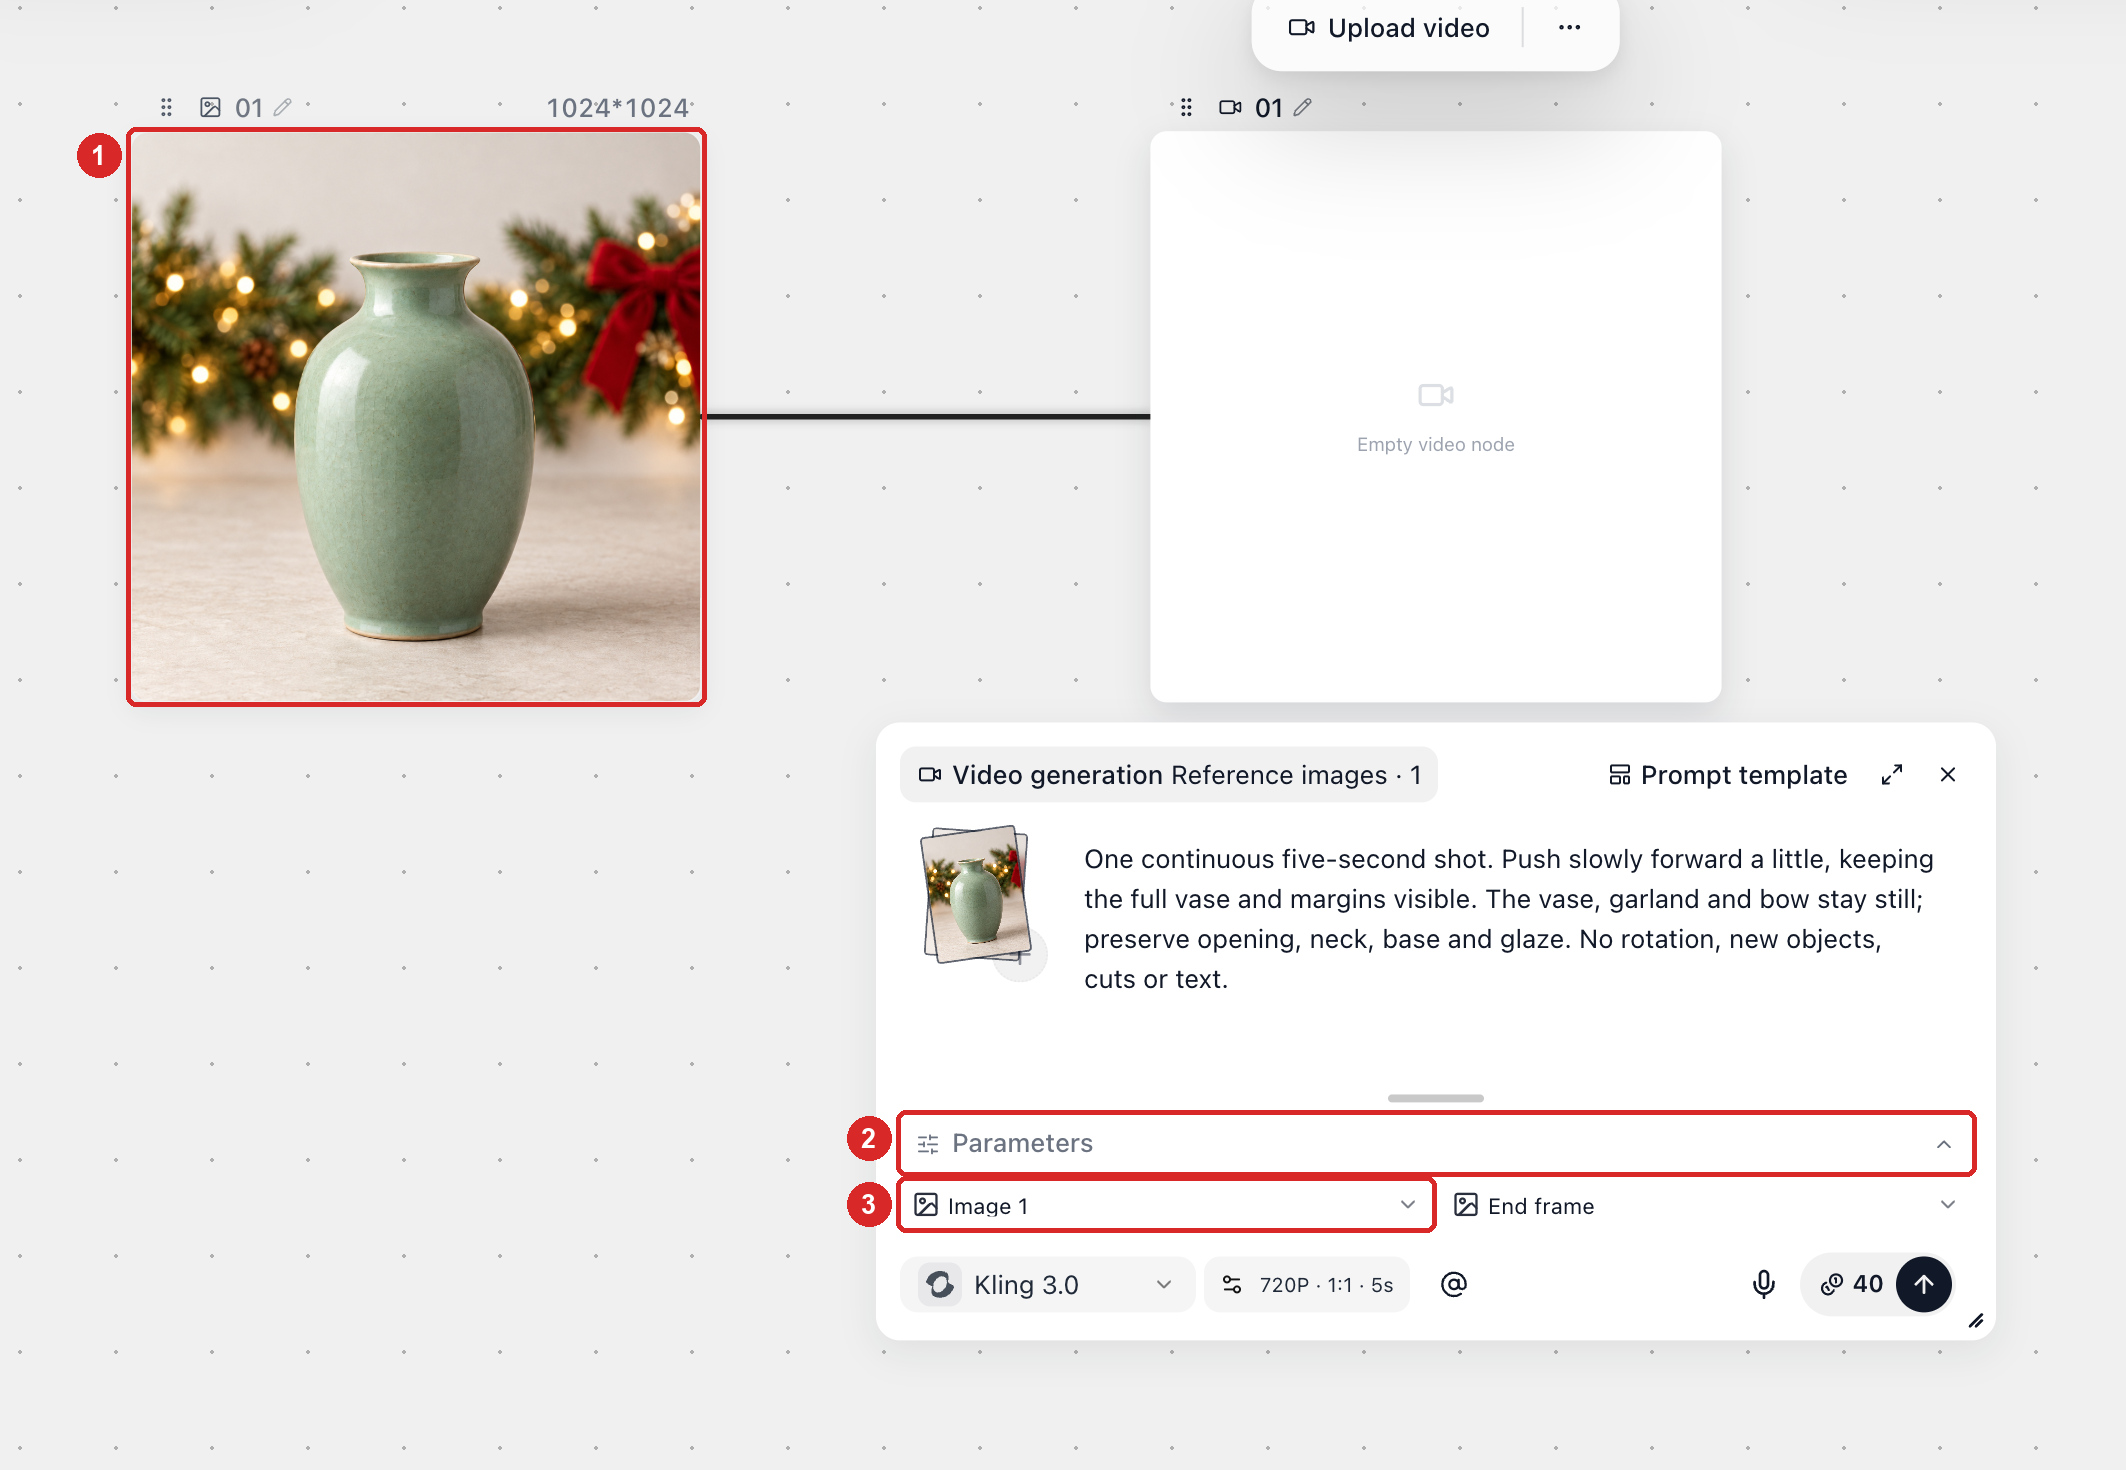The image size is (2126, 1470).
Task: Open the End frame dropdown
Action: (x=1704, y=1205)
